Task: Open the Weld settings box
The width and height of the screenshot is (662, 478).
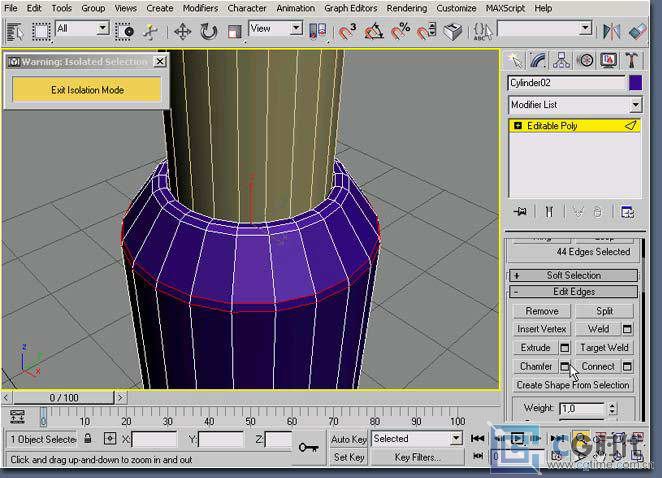Action: coord(627,329)
